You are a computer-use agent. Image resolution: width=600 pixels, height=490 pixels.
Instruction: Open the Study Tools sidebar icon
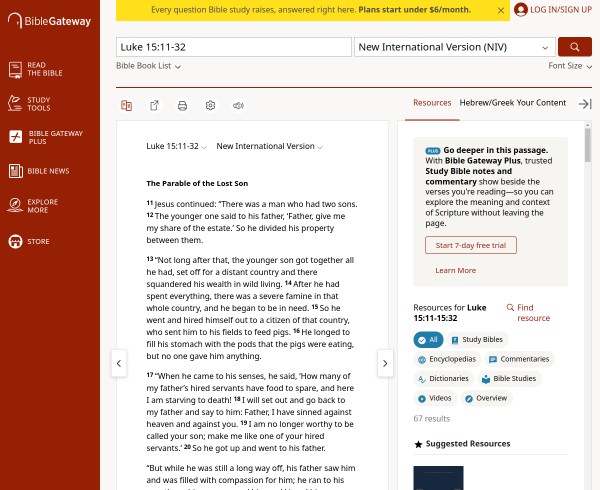point(15,104)
